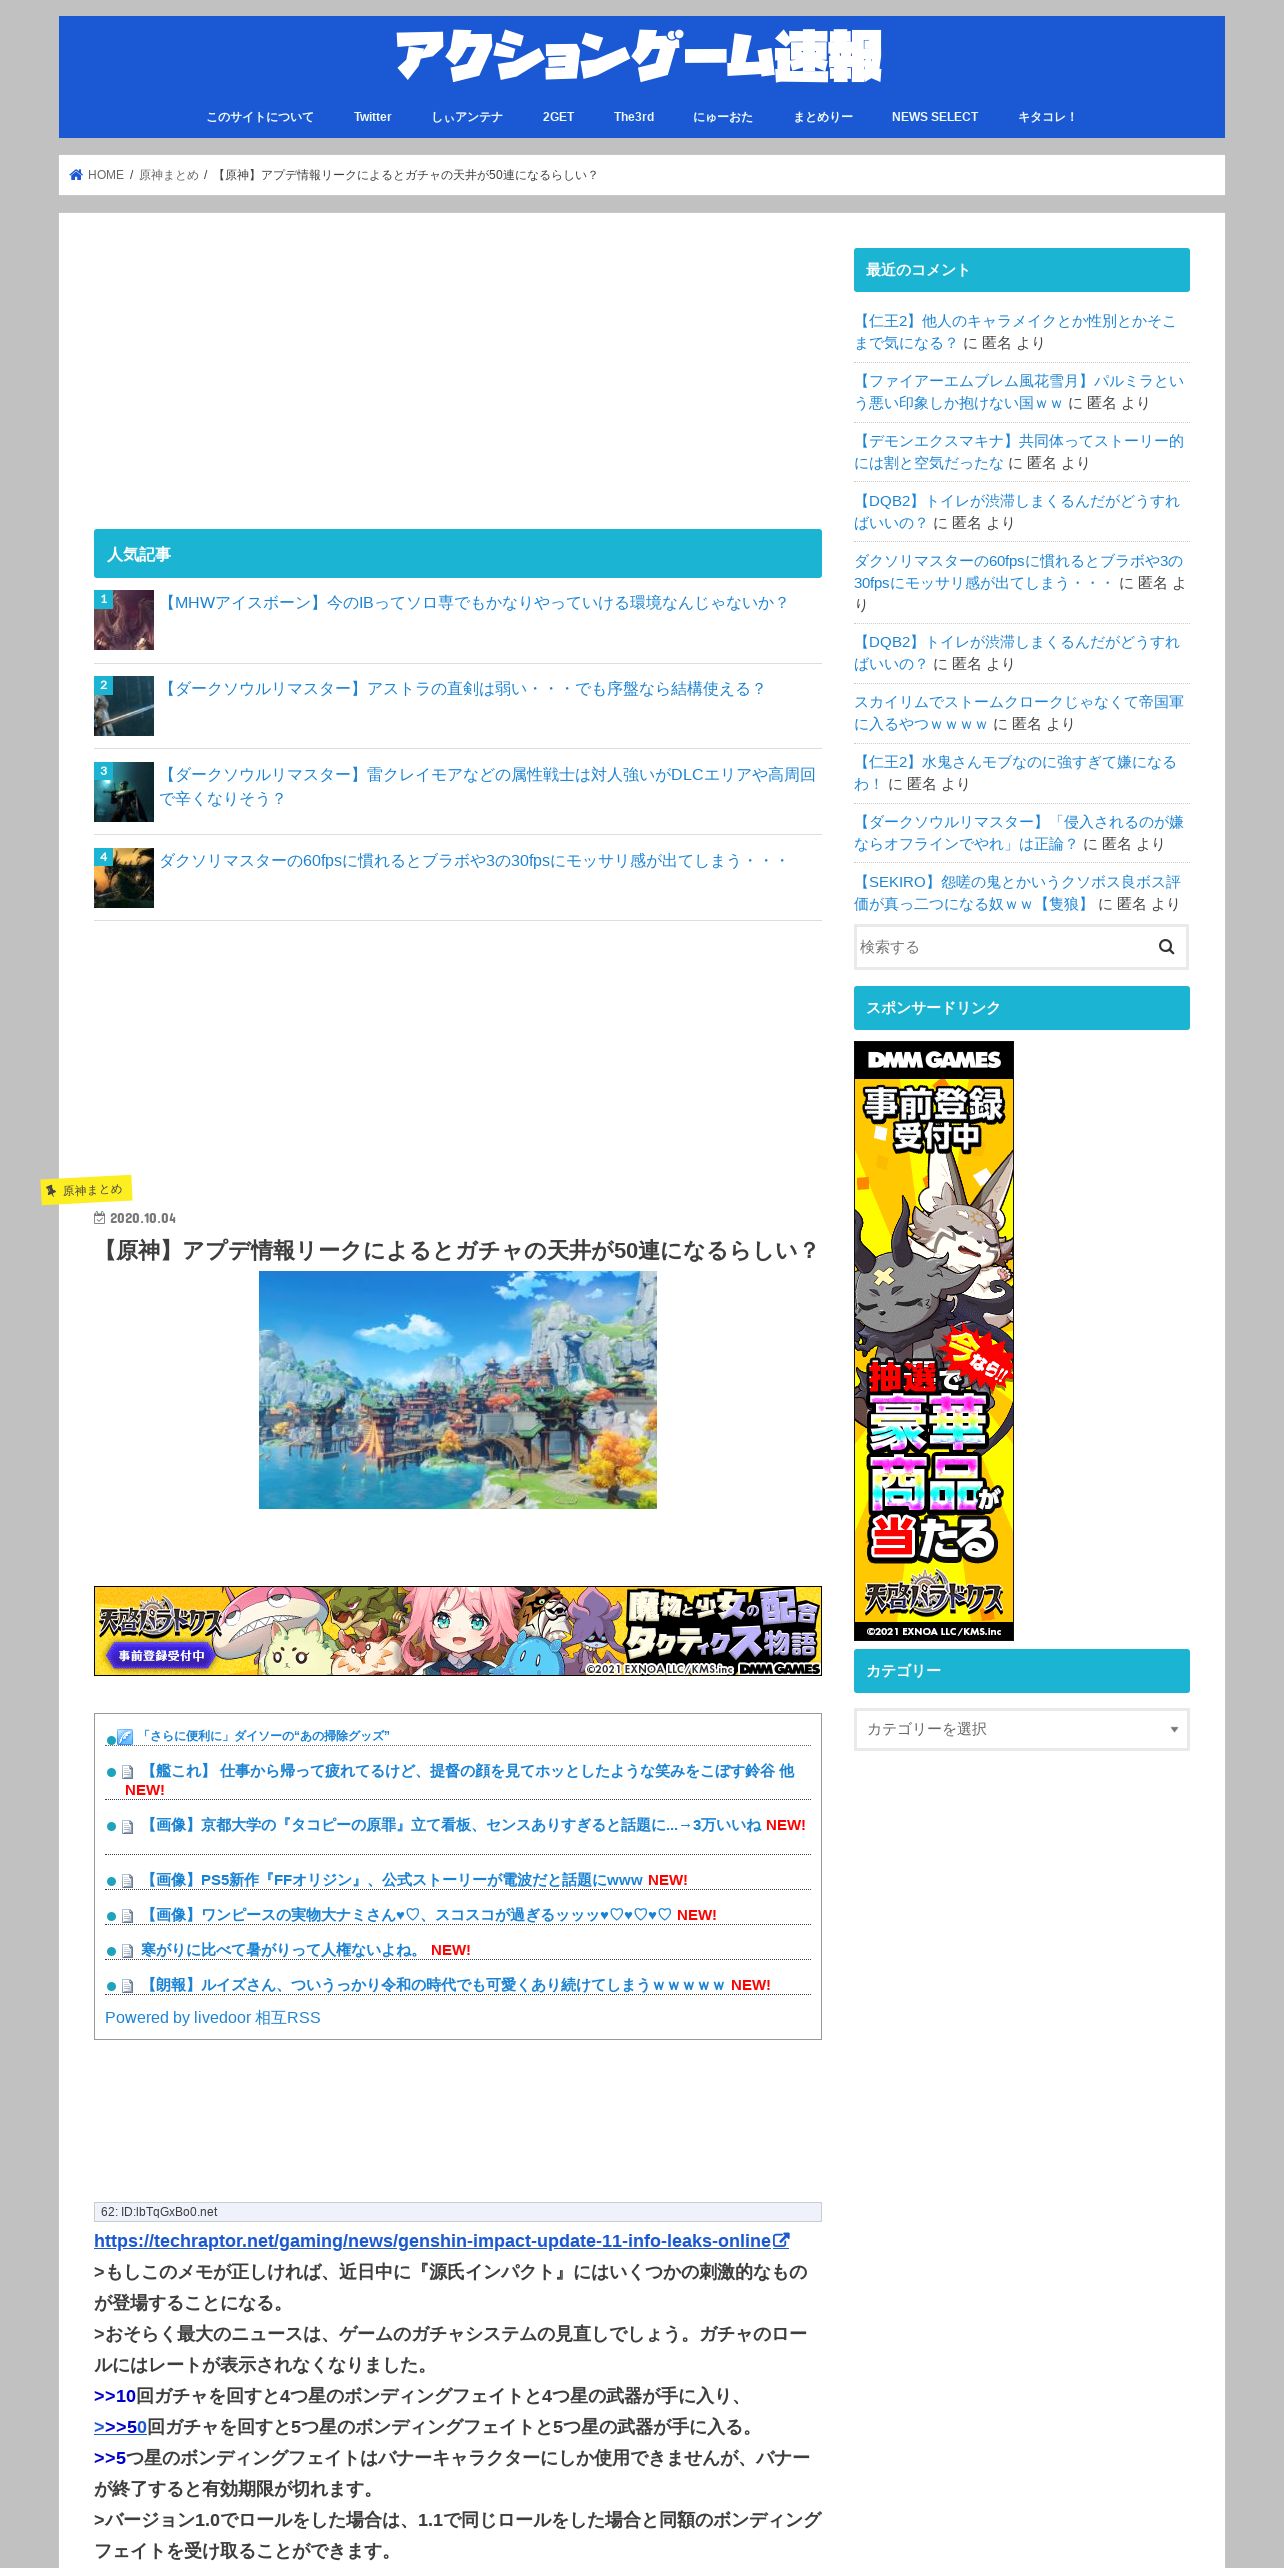Click the アクションゲーム速報 site title
The image size is (1284, 2568).
coord(639,56)
